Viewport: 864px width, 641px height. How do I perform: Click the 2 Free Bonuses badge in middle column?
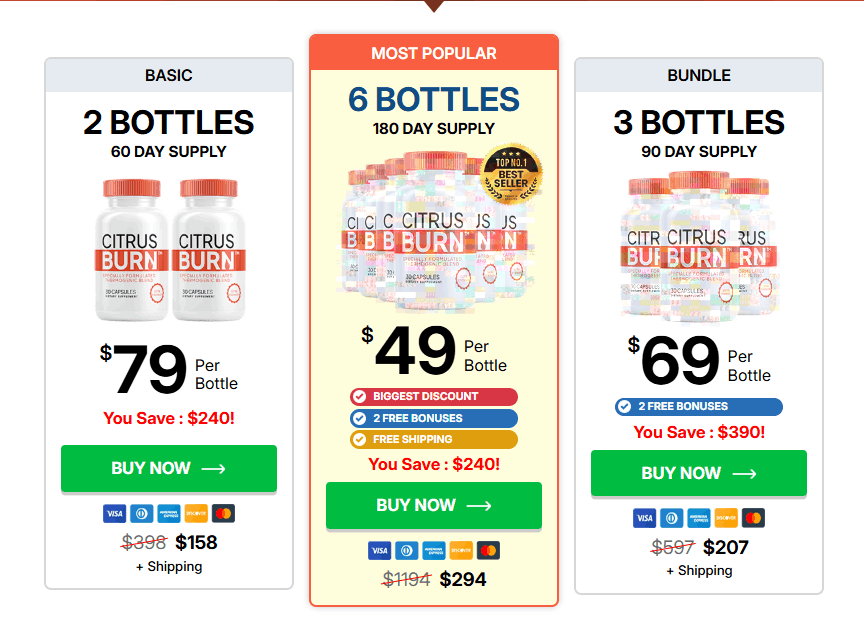tap(433, 418)
